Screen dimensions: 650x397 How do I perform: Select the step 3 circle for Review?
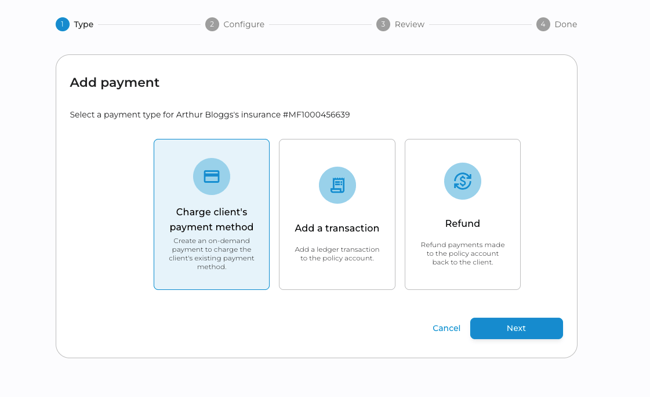383,24
